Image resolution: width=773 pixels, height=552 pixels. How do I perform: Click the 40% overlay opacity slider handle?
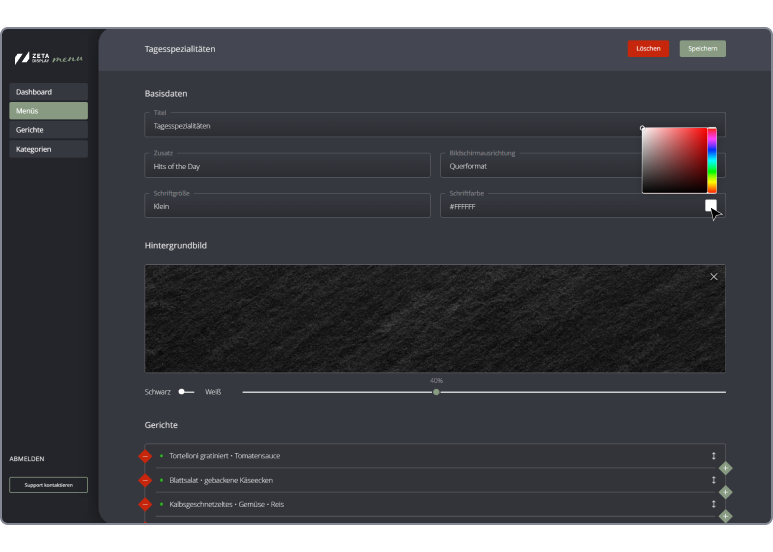(x=436, y=392)
